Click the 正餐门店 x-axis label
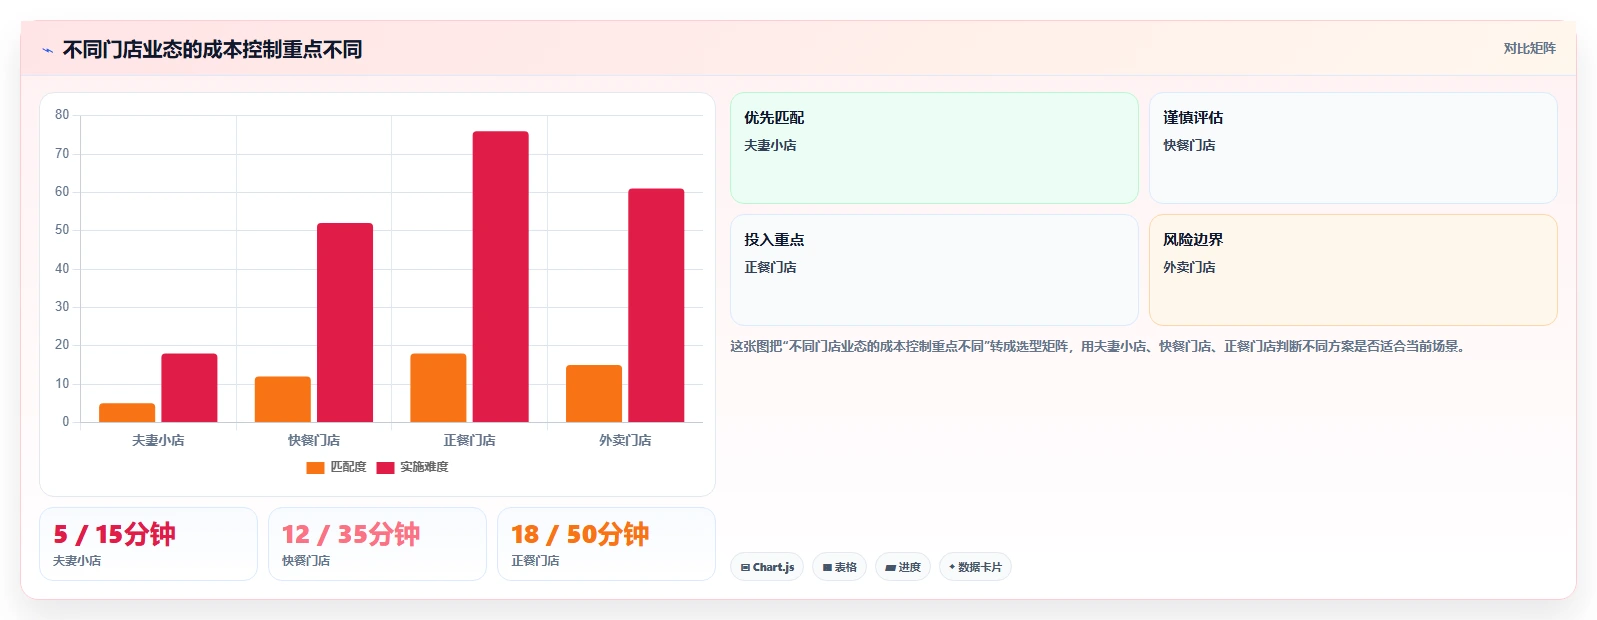Image resolution: width=1597 pixels, height=620 pixels. tap(469, 440)
